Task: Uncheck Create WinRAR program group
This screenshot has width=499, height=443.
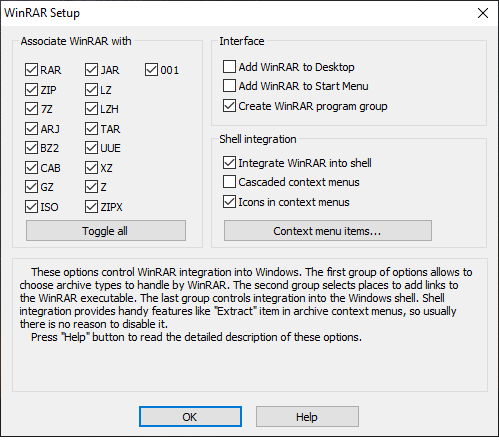Action: click(x=229, y=106)
